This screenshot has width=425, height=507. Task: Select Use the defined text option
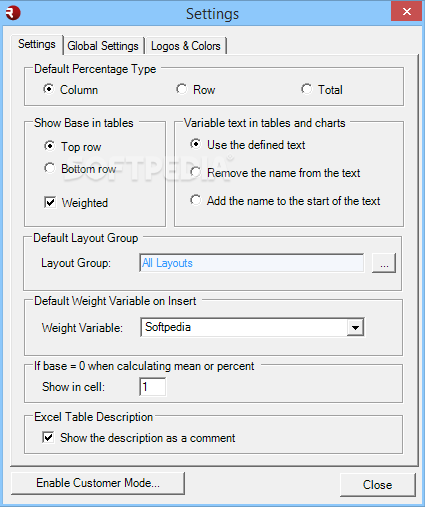pyautogui.click(x=195, y=144)
